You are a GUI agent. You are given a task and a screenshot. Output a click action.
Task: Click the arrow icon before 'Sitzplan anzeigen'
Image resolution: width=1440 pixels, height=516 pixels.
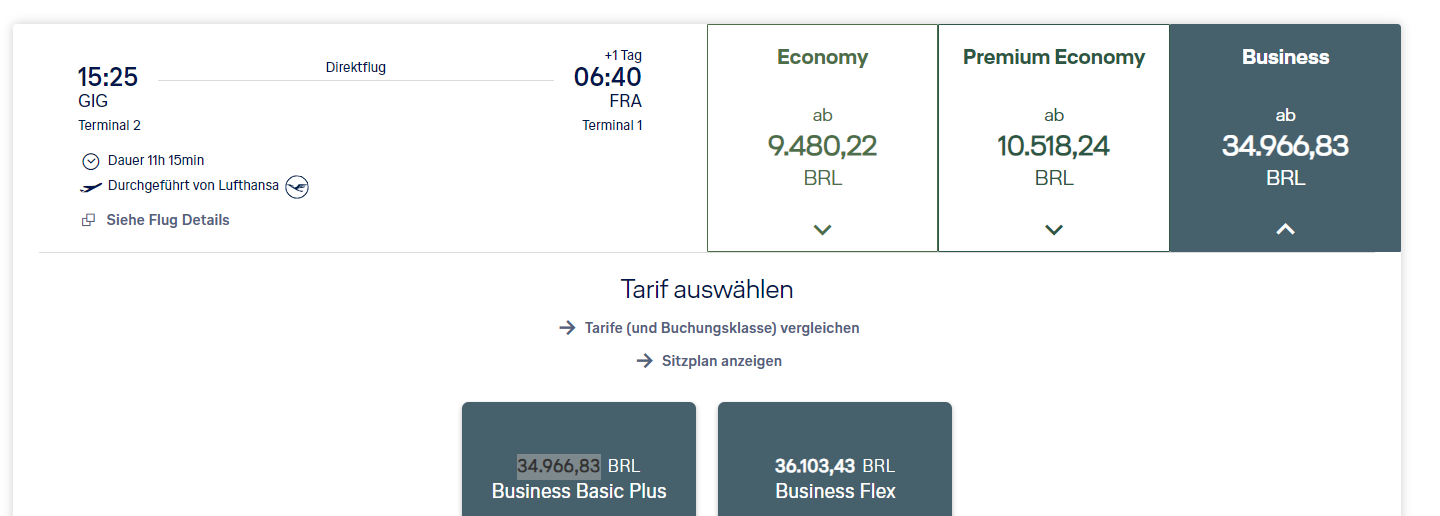[x=644, y=361]
